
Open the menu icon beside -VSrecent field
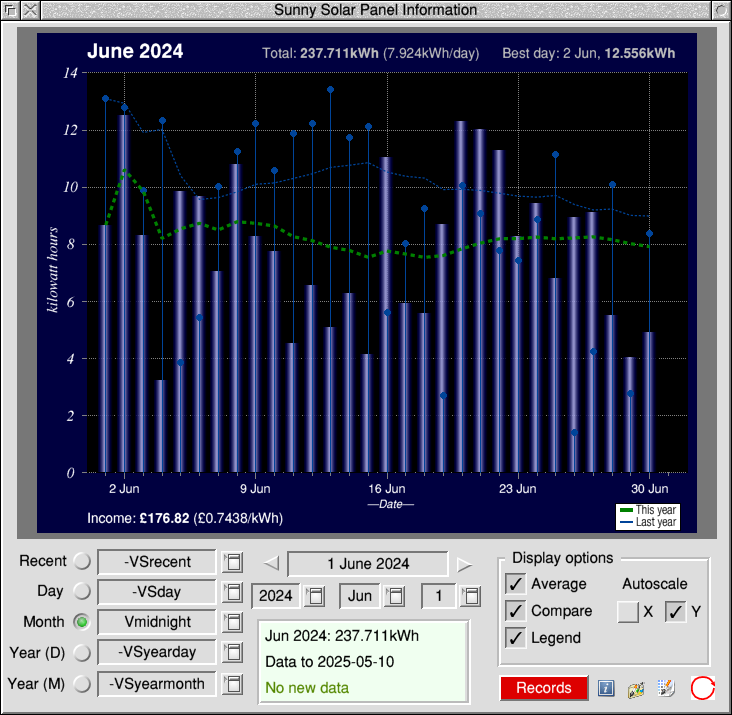[232, 562]
